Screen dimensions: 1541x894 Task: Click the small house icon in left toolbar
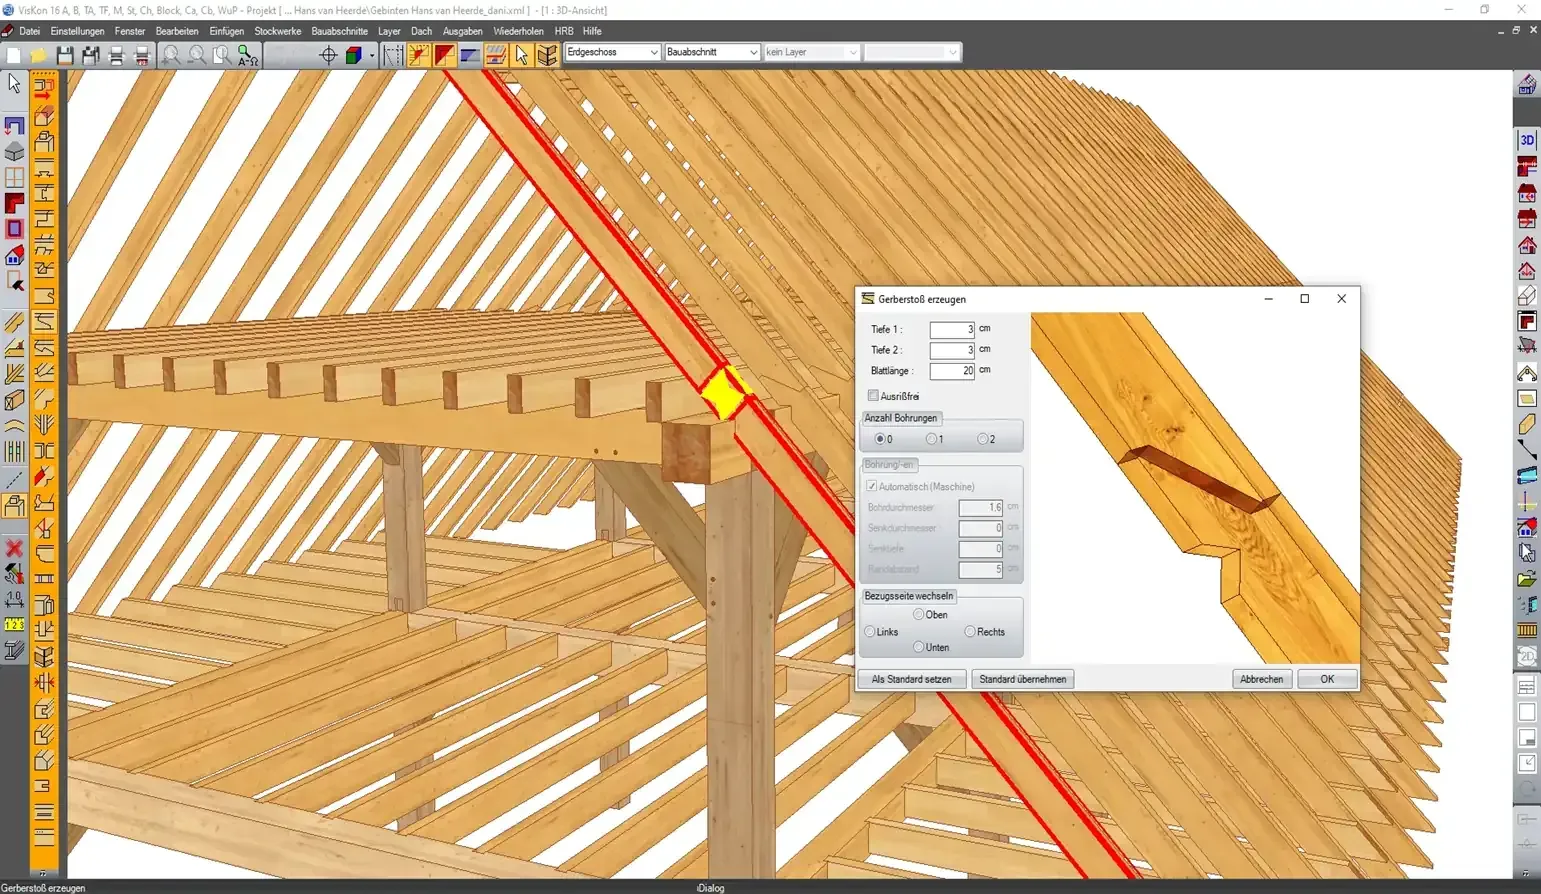point(14,256)
